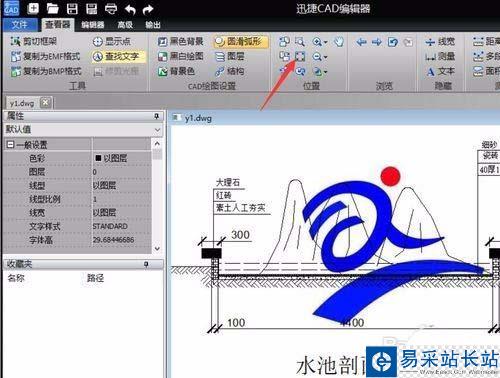Click the zoom window magnifier beside the hand
The height and width of the screenshot is (378, 500).
click(300, 42)
